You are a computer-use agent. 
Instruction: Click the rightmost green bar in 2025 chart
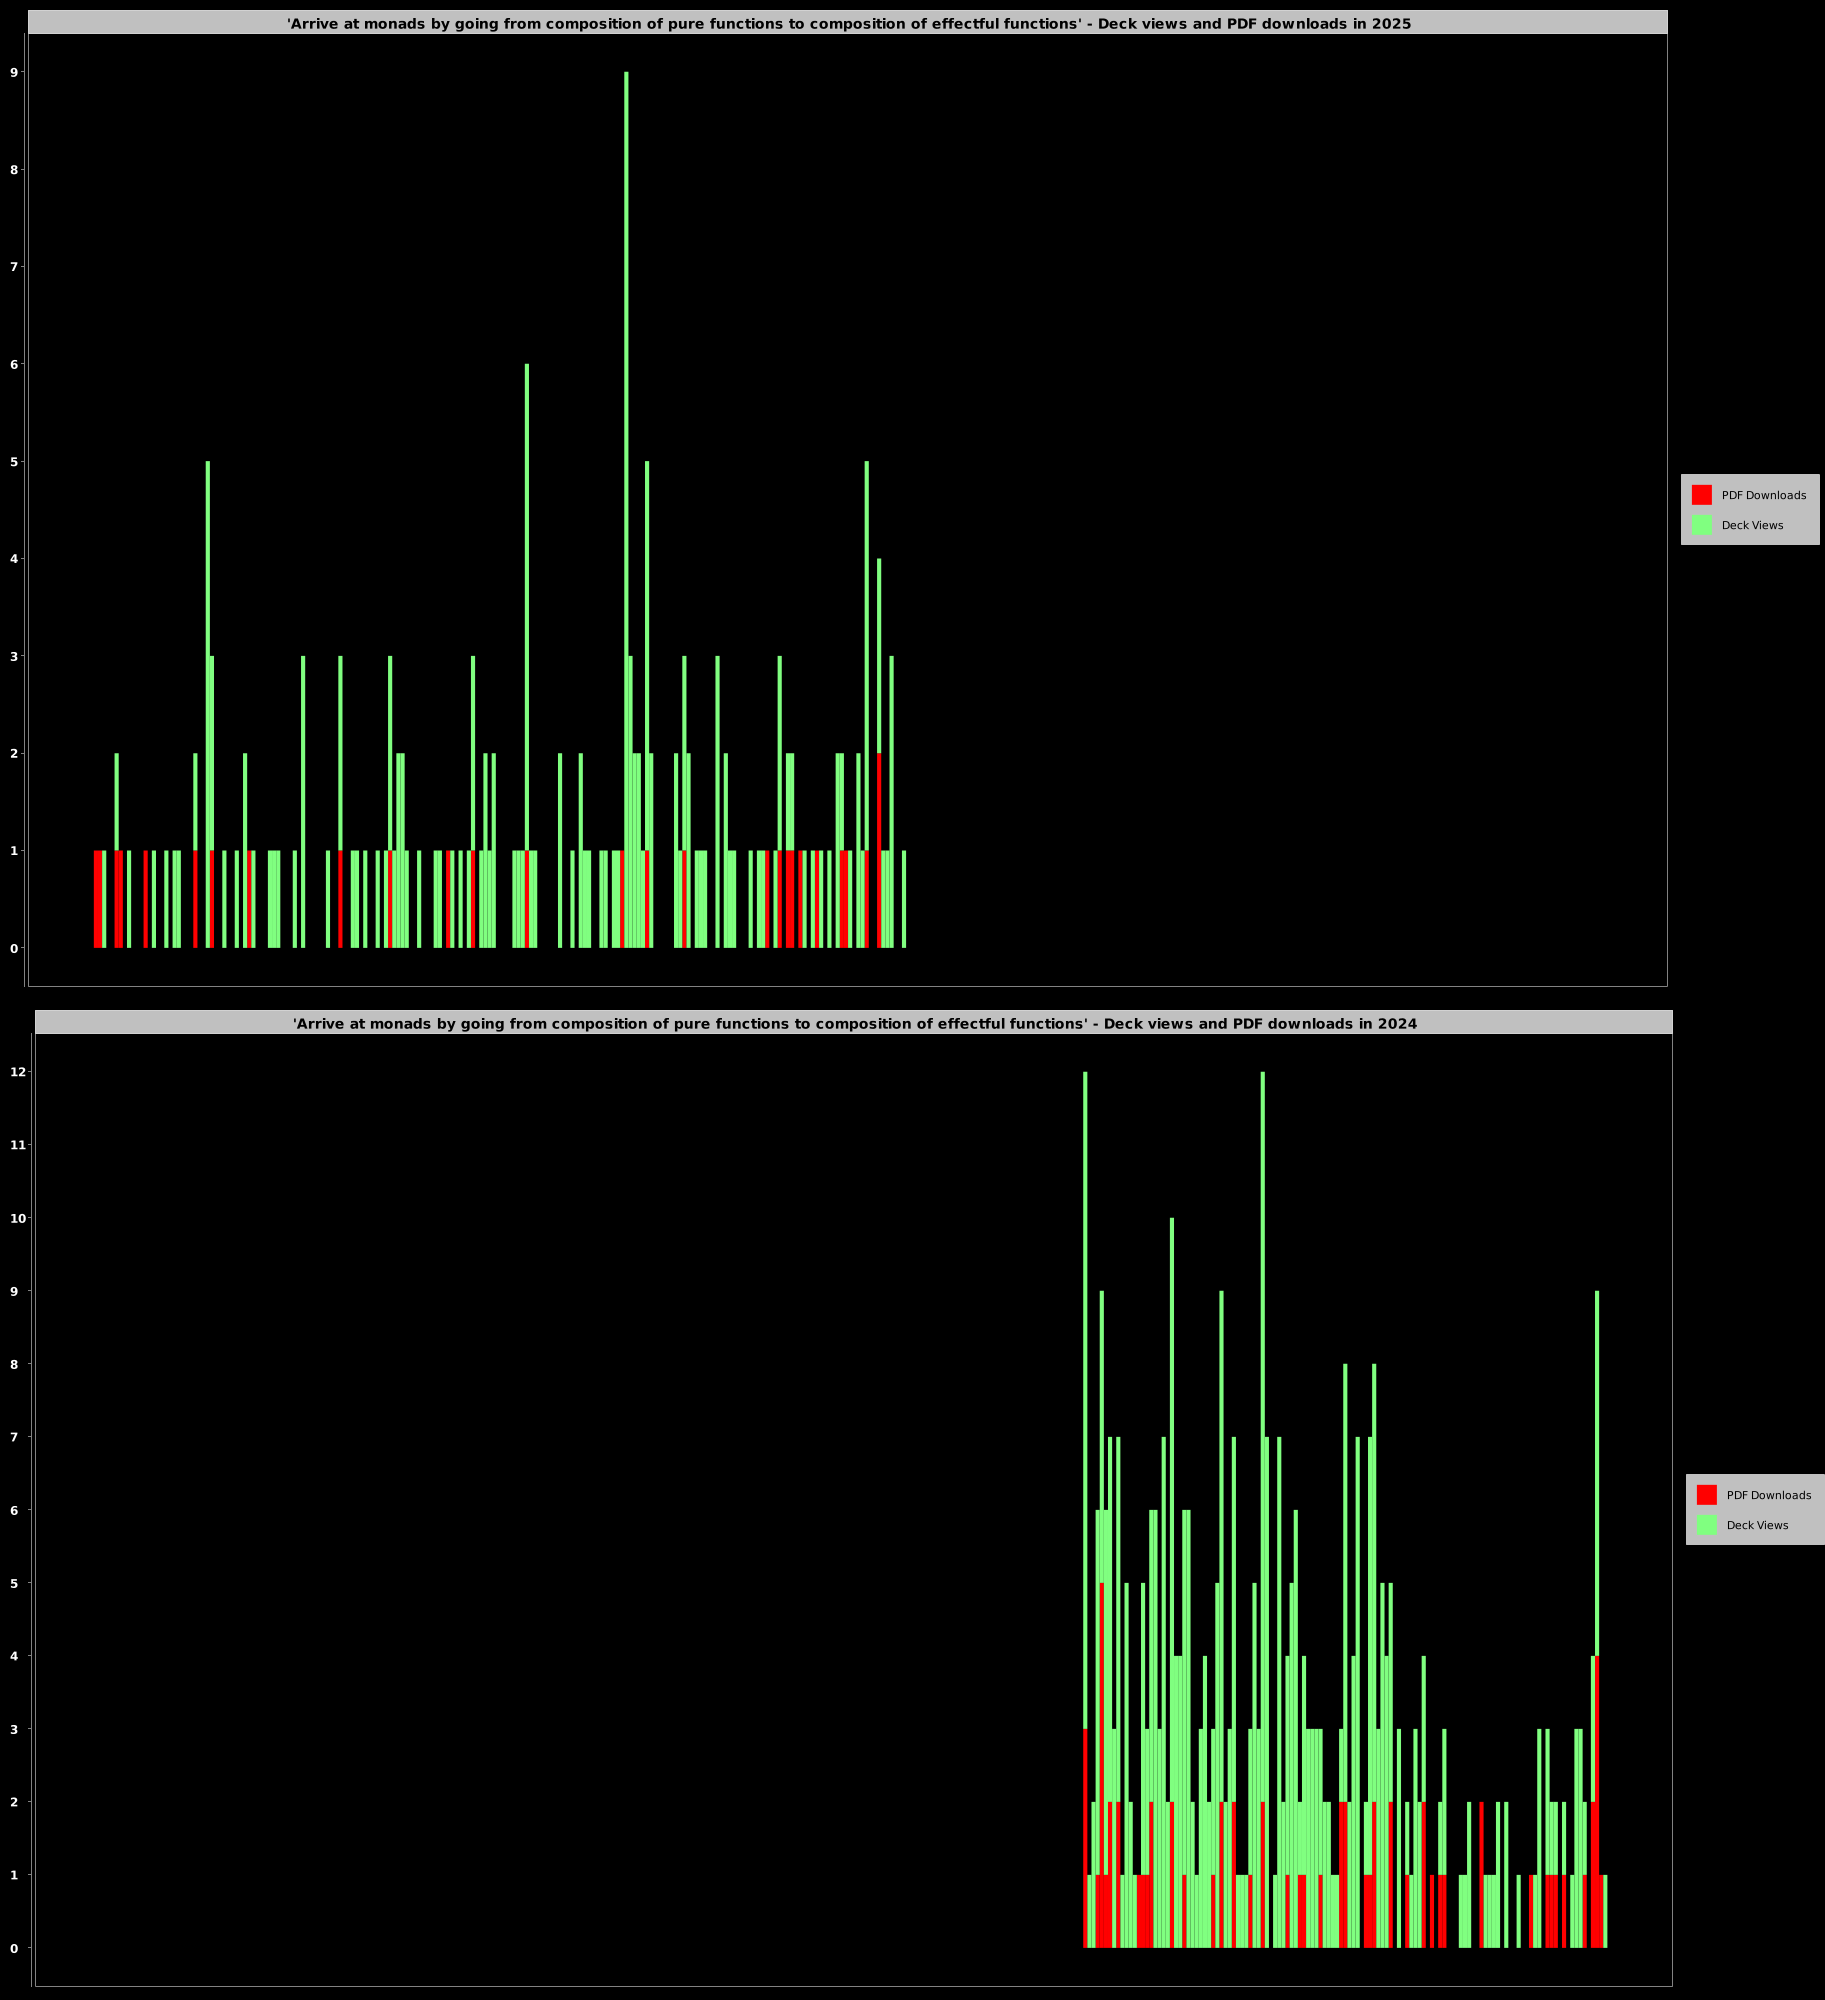click(x=904, y=898)
